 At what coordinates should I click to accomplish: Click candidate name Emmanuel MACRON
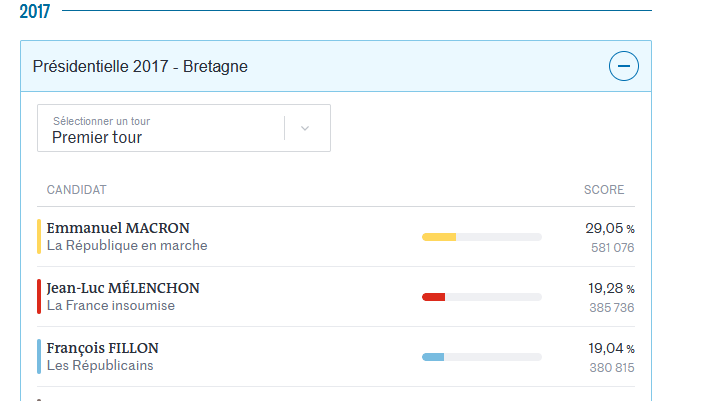tap(118, 228)
